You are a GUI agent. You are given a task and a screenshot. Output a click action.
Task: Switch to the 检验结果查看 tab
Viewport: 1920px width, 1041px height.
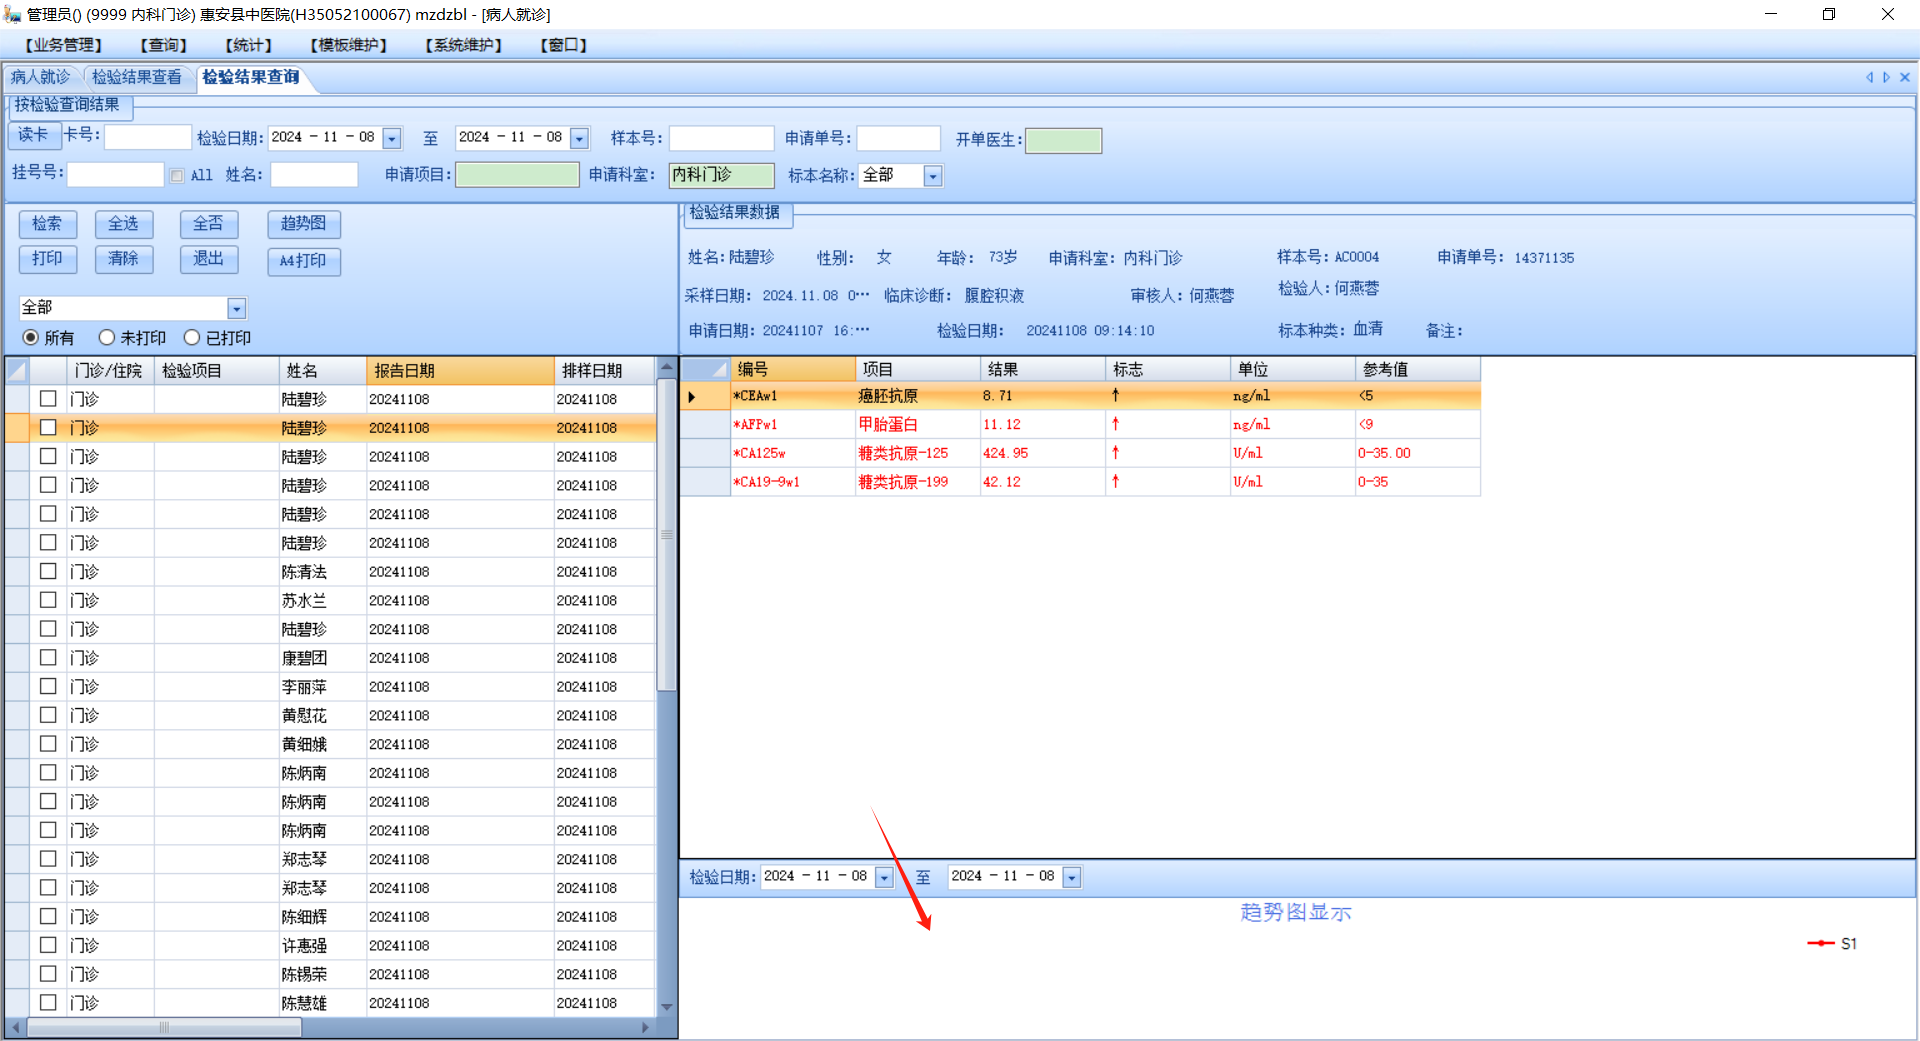[137, 77]
